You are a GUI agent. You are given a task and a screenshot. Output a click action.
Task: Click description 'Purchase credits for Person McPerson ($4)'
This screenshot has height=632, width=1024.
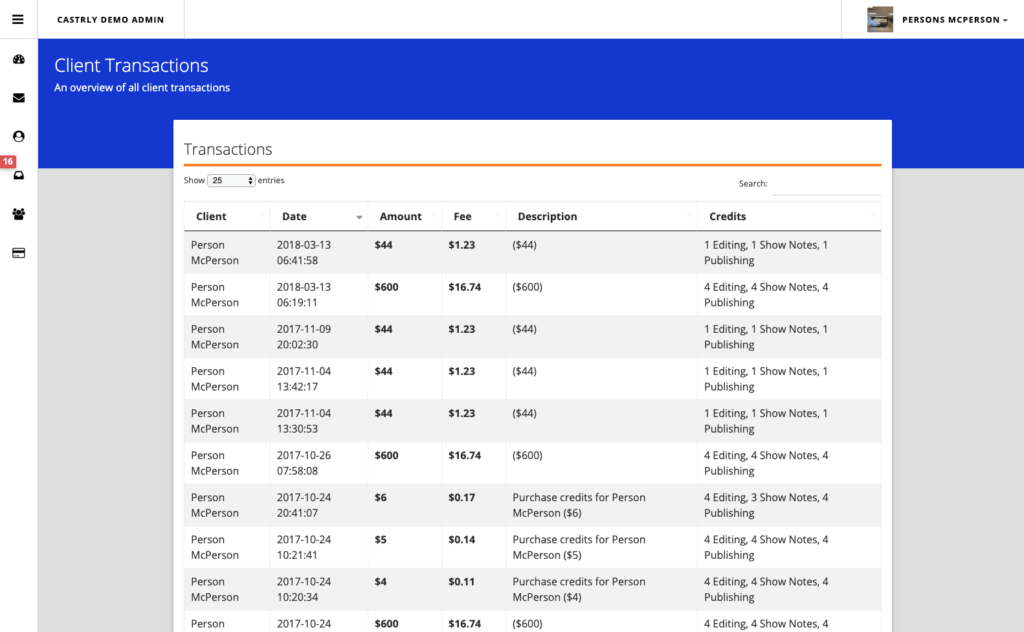(x=579, y=590)
